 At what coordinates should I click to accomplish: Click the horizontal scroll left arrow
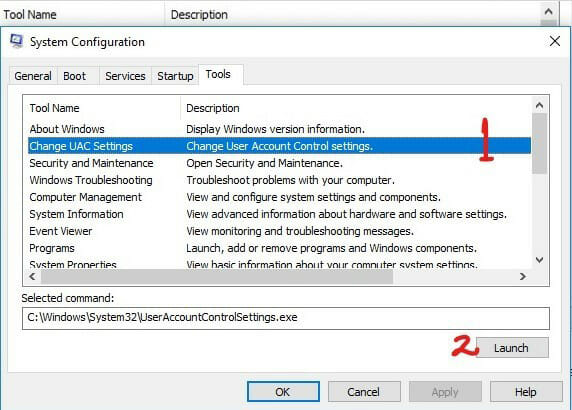coord(32,276)
